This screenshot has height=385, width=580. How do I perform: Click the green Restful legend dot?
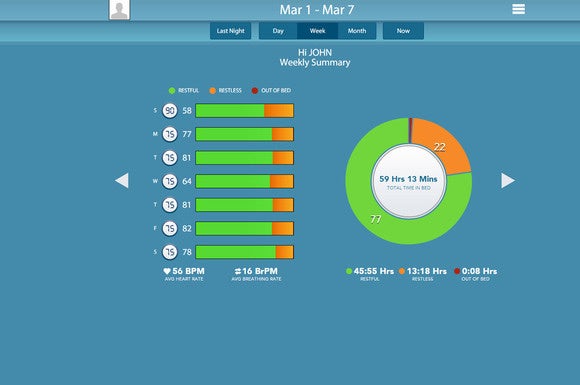[x=172, y=91]
